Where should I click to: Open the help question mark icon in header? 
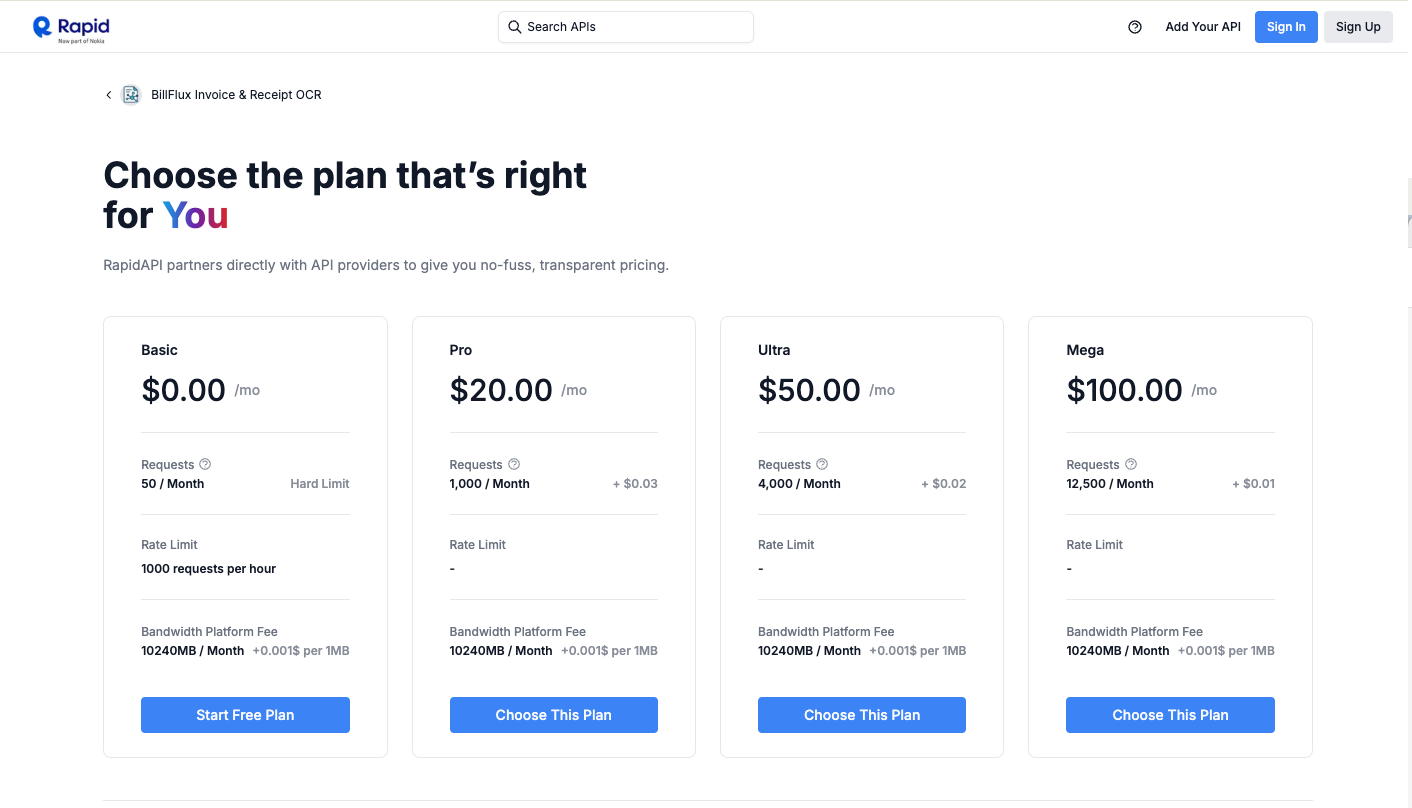pos(1134,27)
